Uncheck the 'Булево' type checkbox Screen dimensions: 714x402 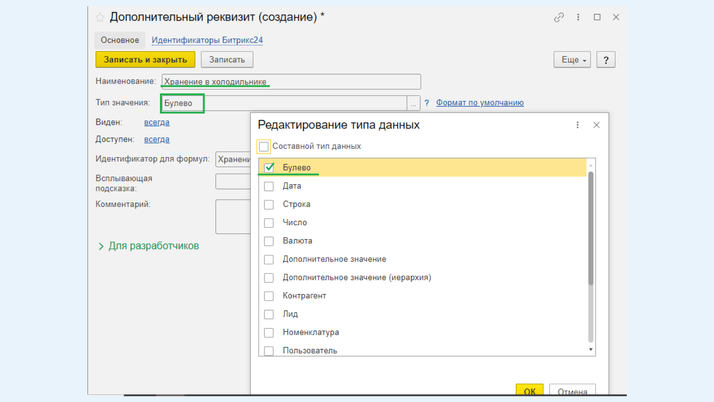click(x=269, y=168)
